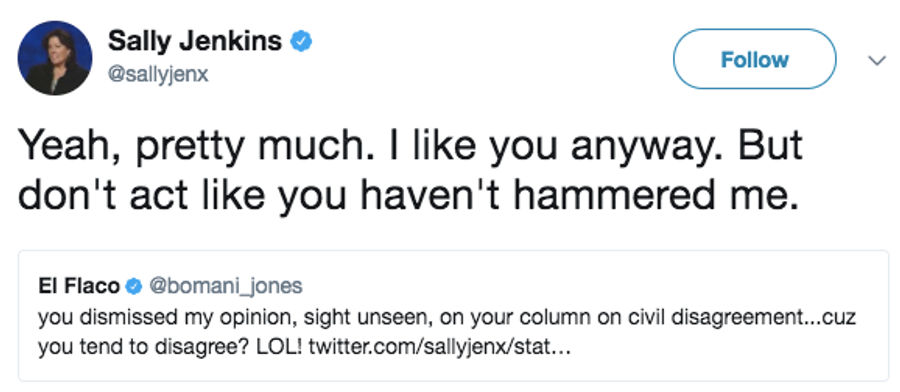Click the tweet line 'don't act like you haven't hammered me'

tap(409, 198)
